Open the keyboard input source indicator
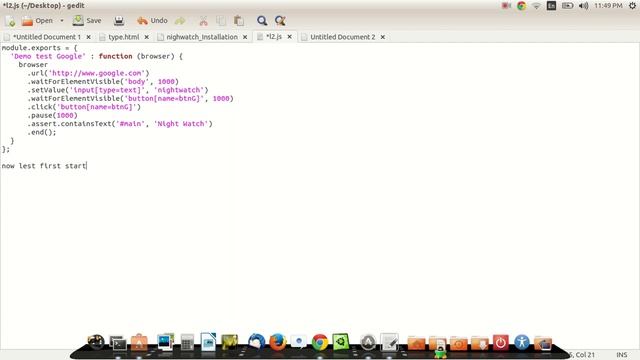The image size is (640, 360). (551, 6)
